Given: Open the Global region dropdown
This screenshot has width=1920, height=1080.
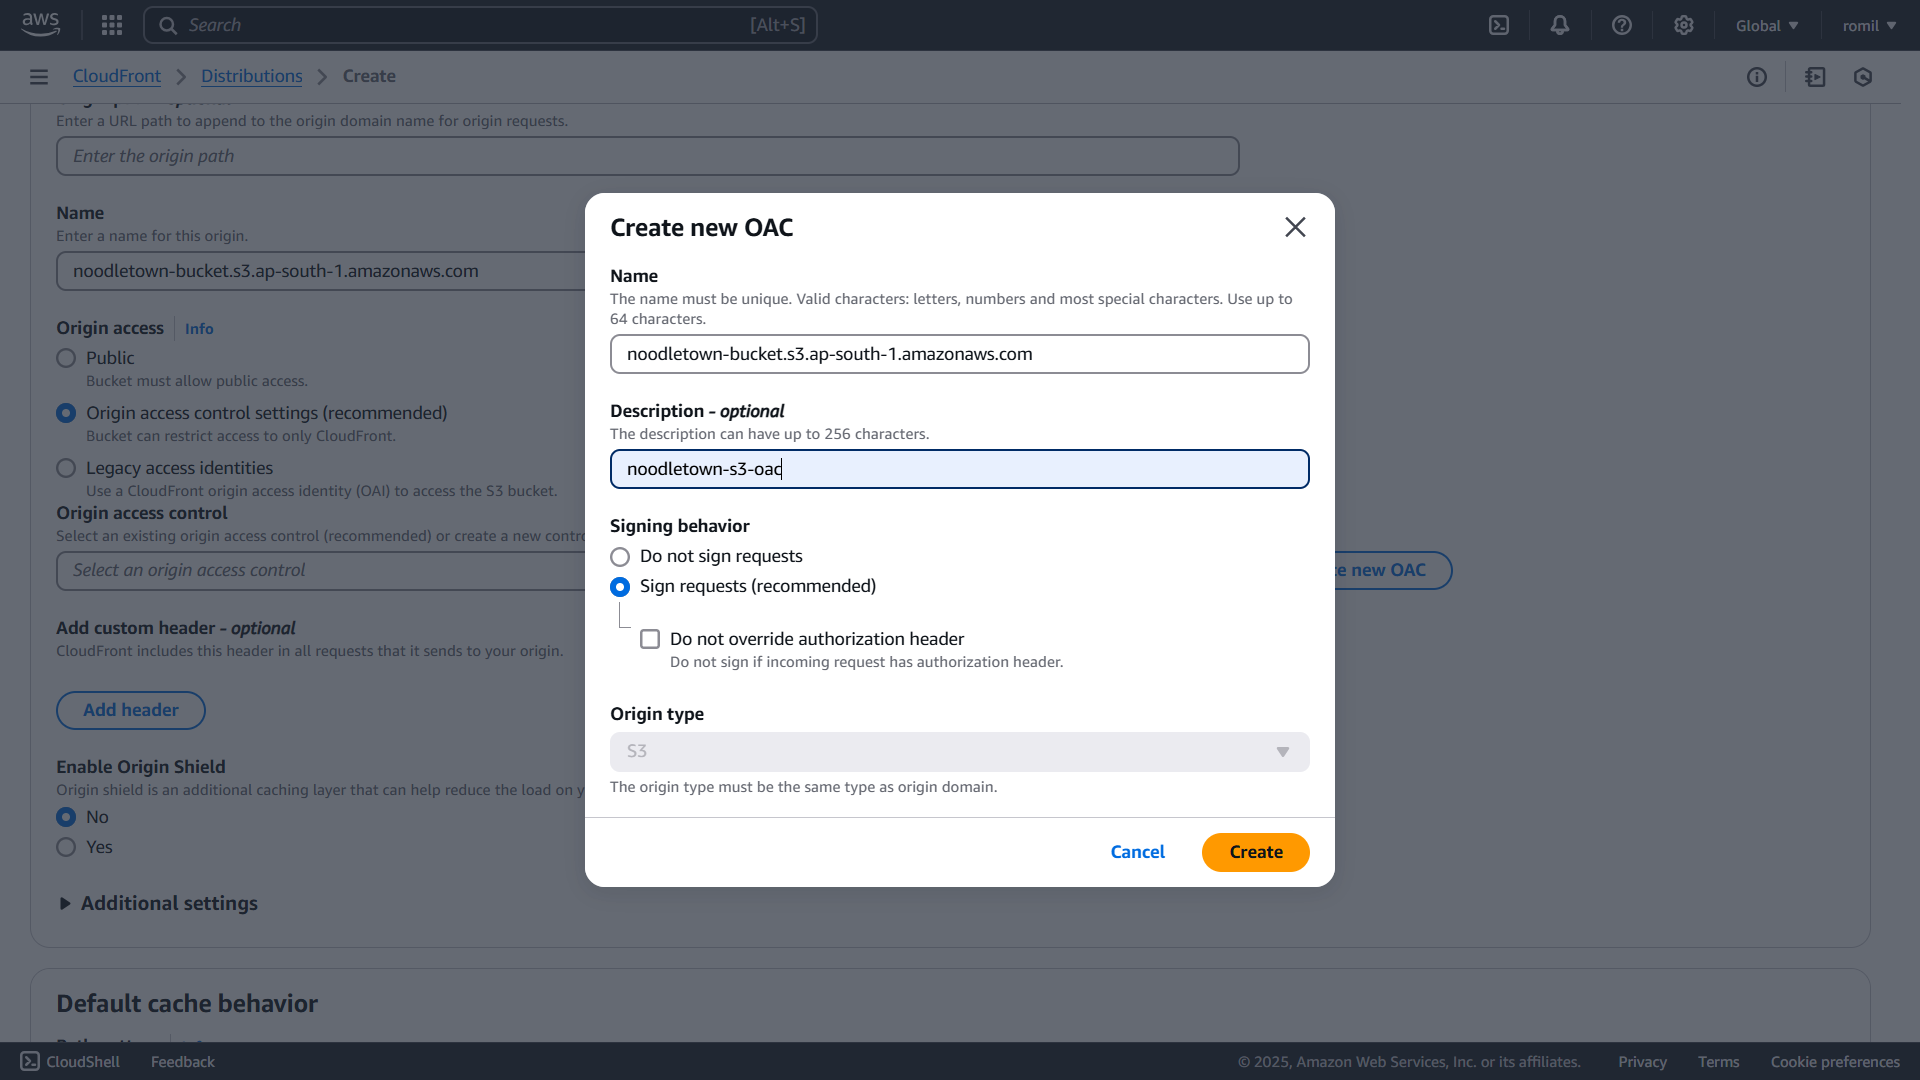Looking at the screenshot, I should click(x=1767, y=25).
